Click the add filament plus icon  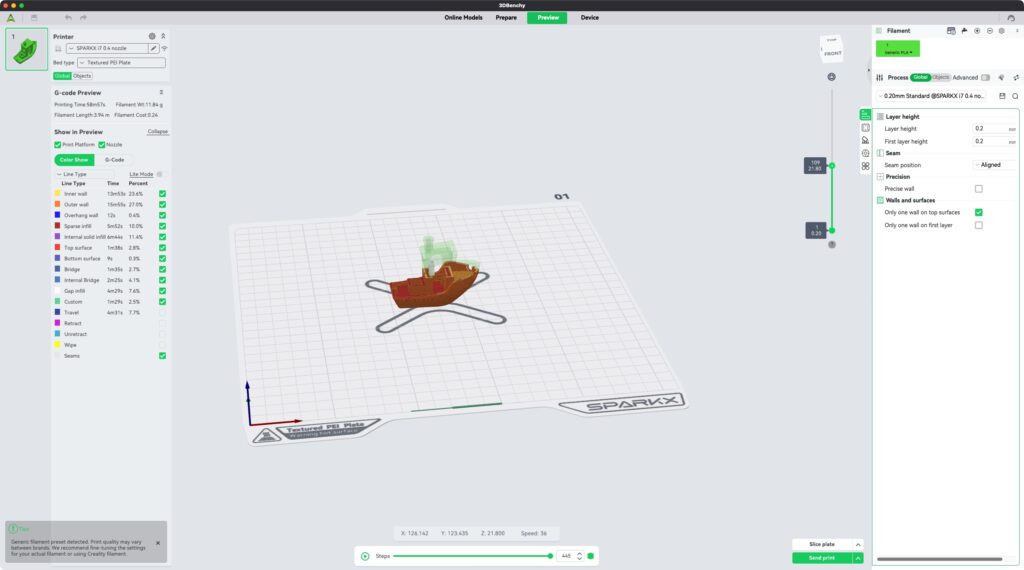click(x=977, y=31)
